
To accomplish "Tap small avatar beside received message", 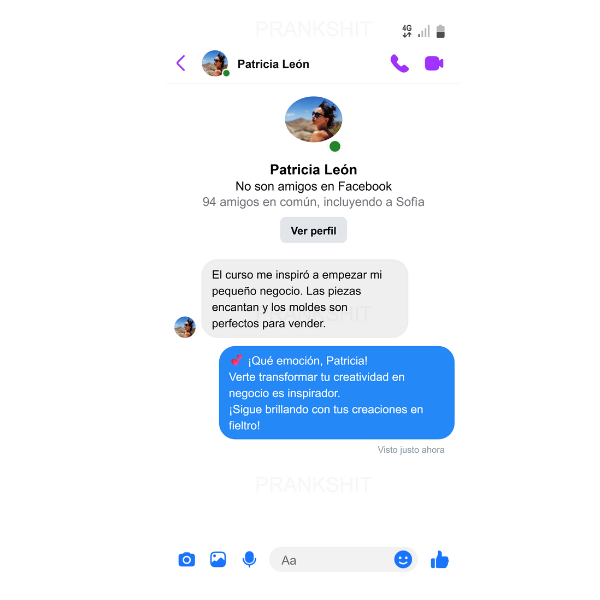I will (x=185, y=327).
